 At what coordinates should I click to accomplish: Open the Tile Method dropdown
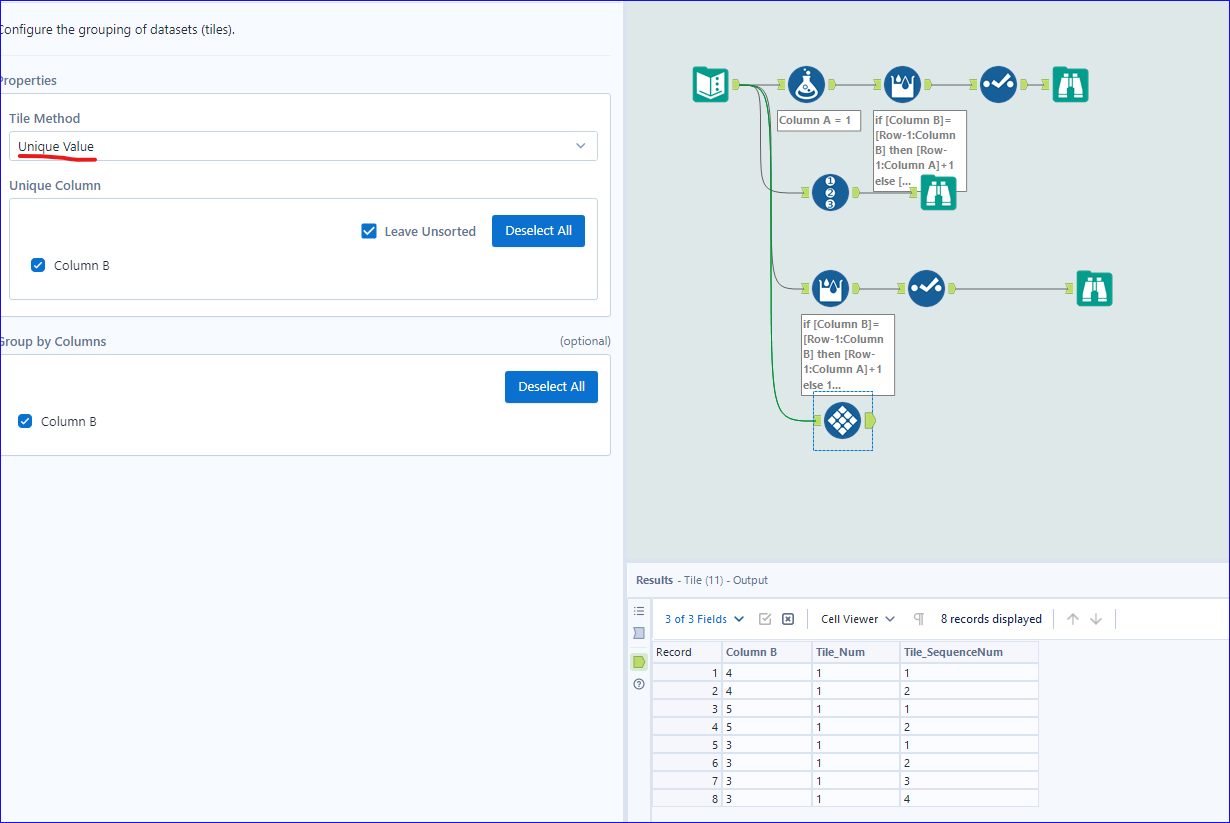tap(298, 145)
